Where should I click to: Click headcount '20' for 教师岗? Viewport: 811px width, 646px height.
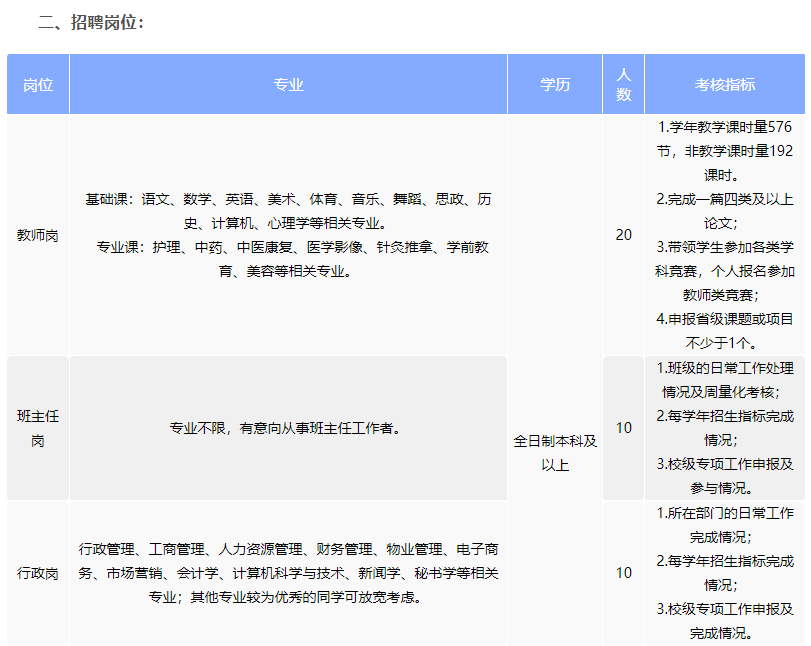click(x=623, y=235)
